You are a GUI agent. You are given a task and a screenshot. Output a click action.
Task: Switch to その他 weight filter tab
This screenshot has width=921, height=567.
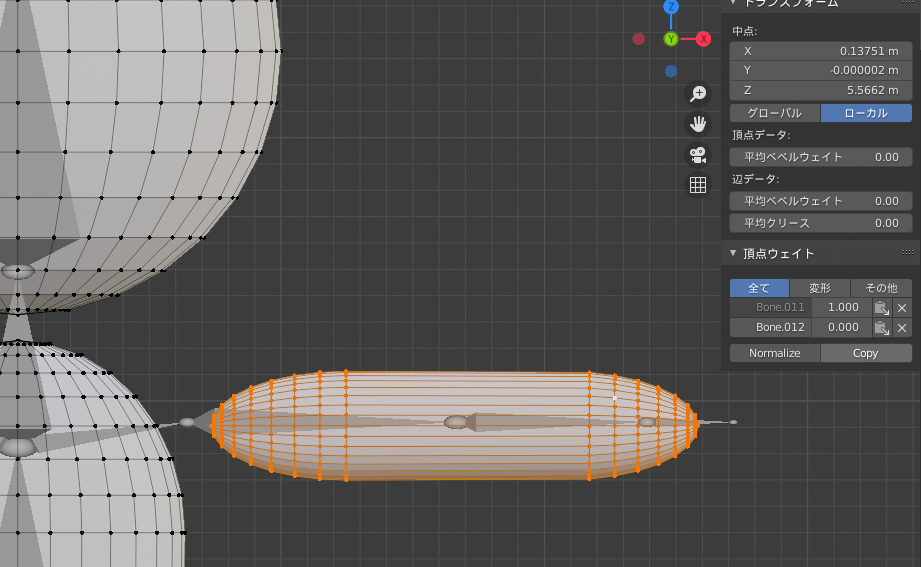click(x=881, y=288)
